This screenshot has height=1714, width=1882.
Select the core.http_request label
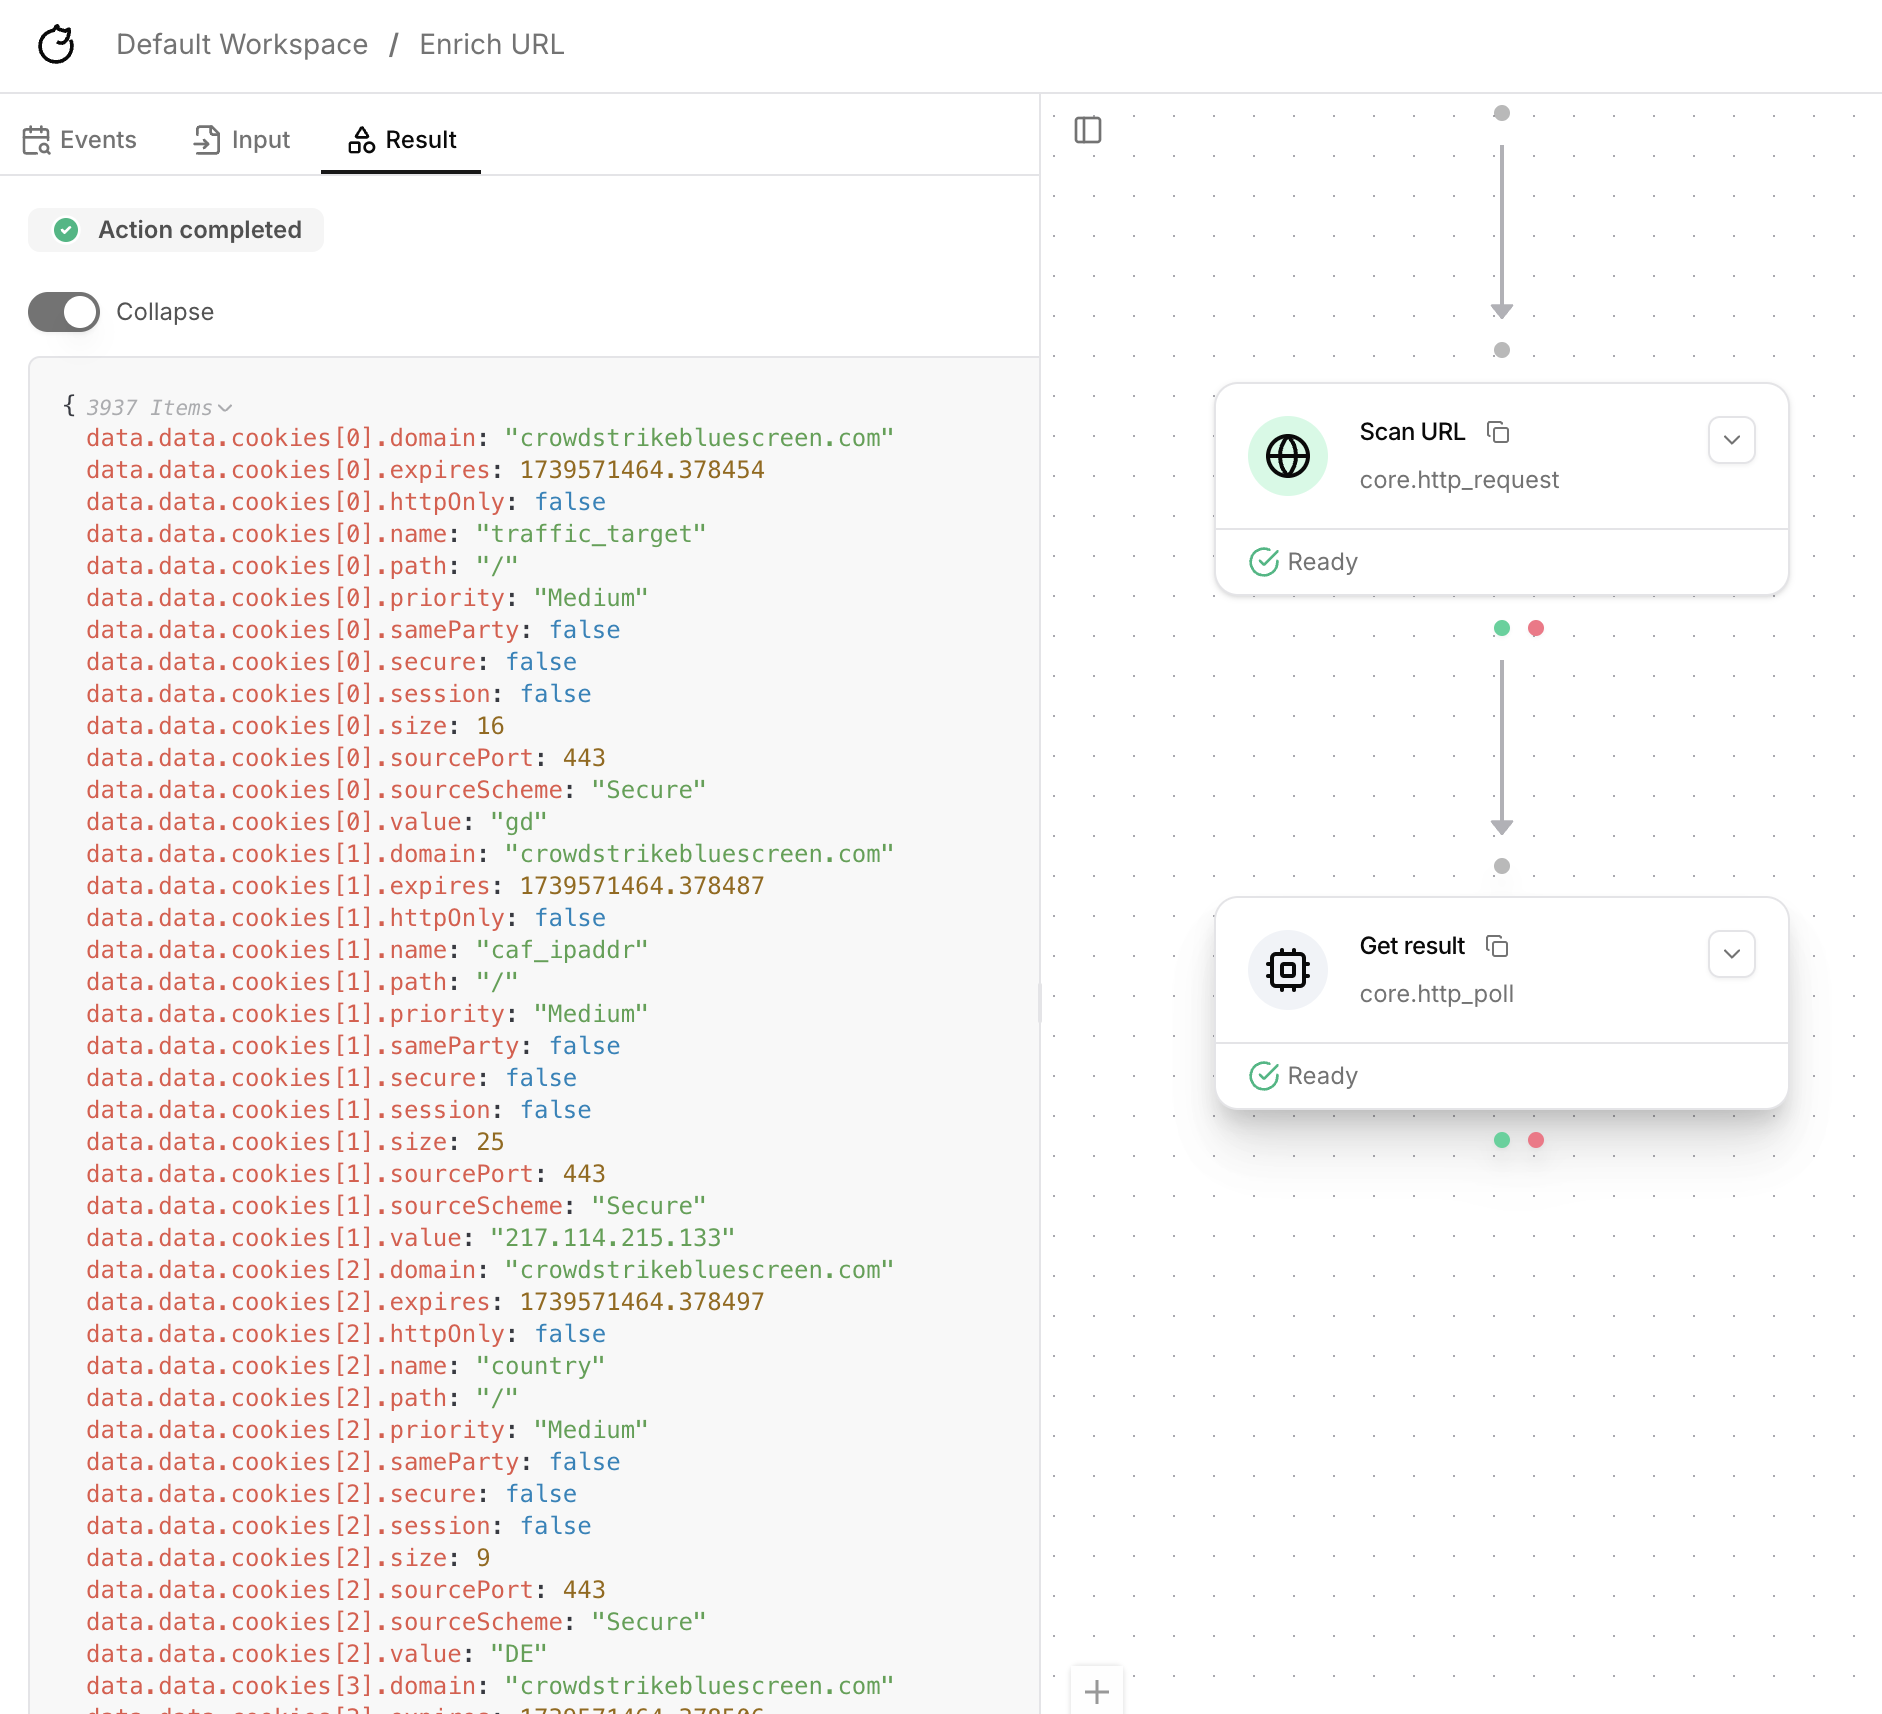pos(1459,480)
